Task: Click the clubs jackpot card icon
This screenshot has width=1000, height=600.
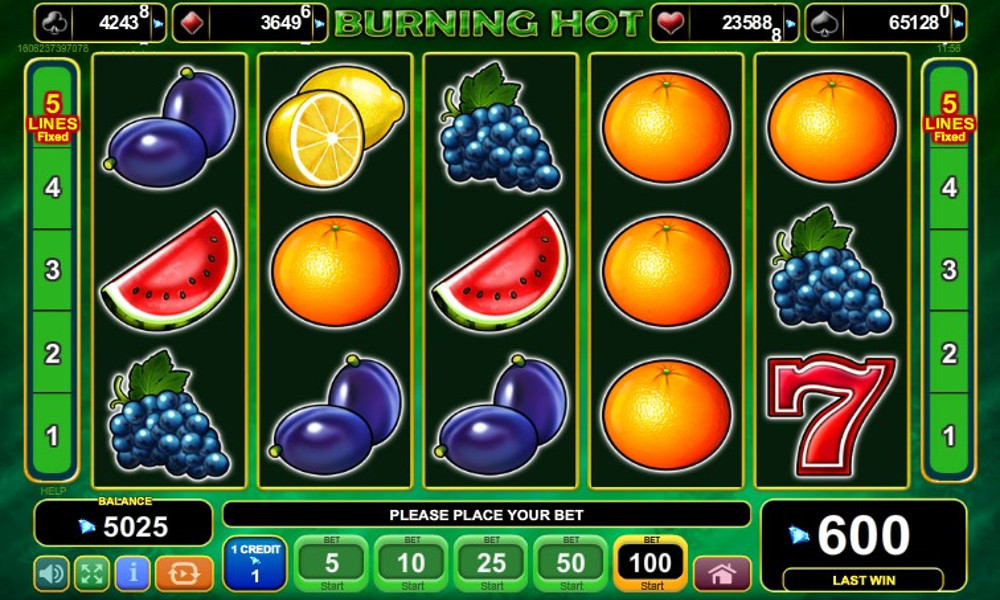Action: (54, 24)
